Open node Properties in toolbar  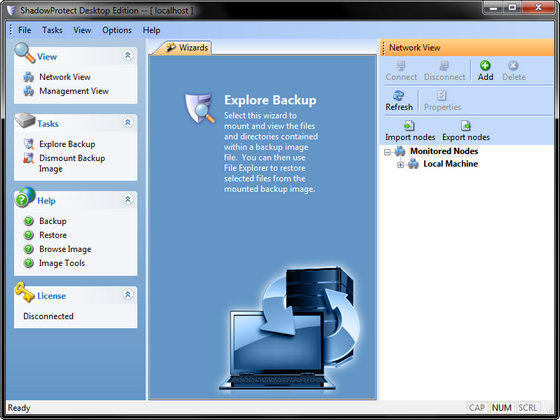click(x=442, y=101)
